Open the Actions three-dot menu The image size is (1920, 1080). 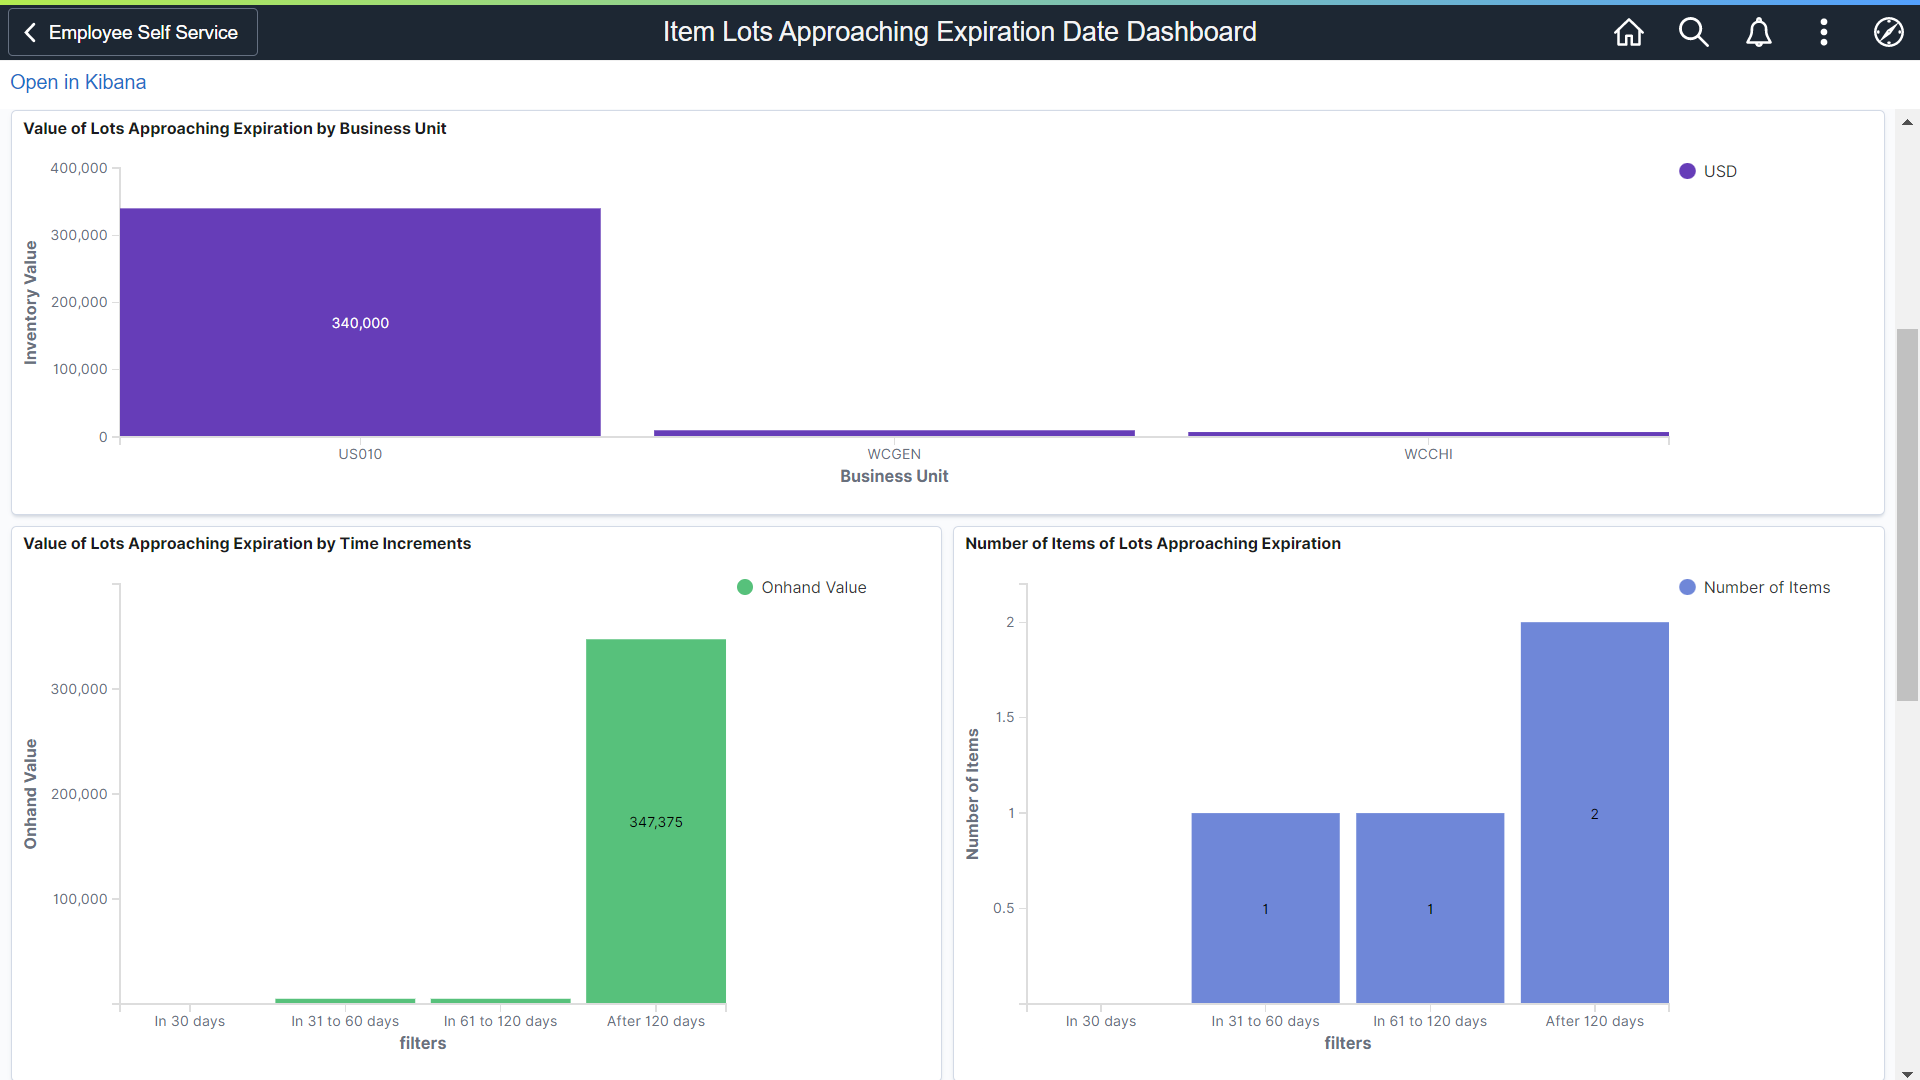tap(1823, 32)
